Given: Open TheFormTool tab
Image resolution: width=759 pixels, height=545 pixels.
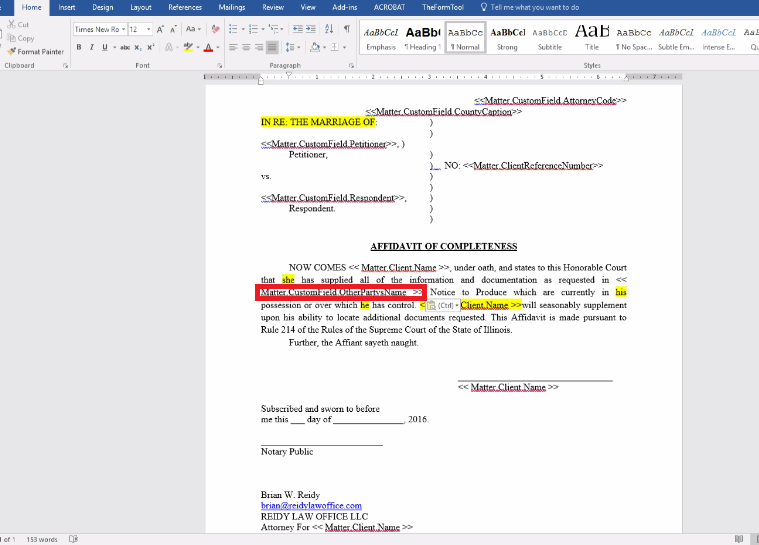Looking at the screenshot, I should (x=442, y=7).
